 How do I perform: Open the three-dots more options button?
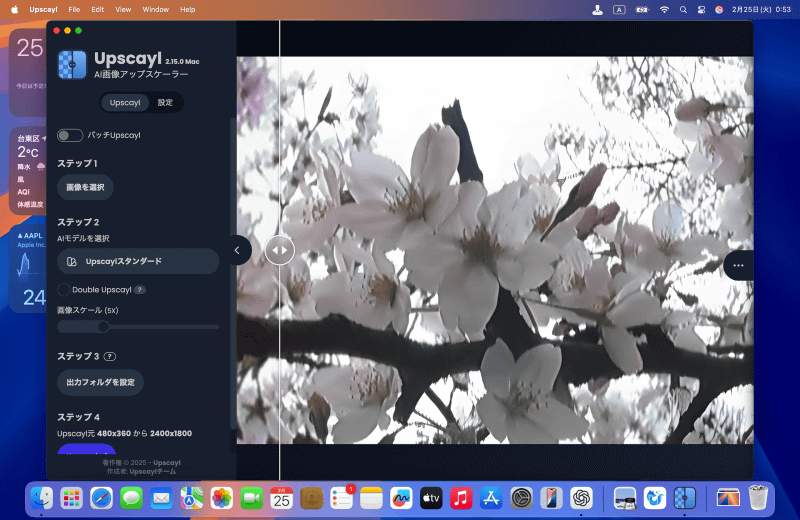(x=738, y=265)
